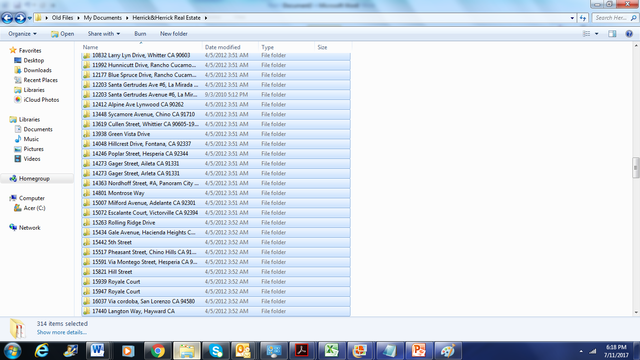The height and width of the screenshot is (360, 640).
Task: Create a New folder
Action: point(173,34)
